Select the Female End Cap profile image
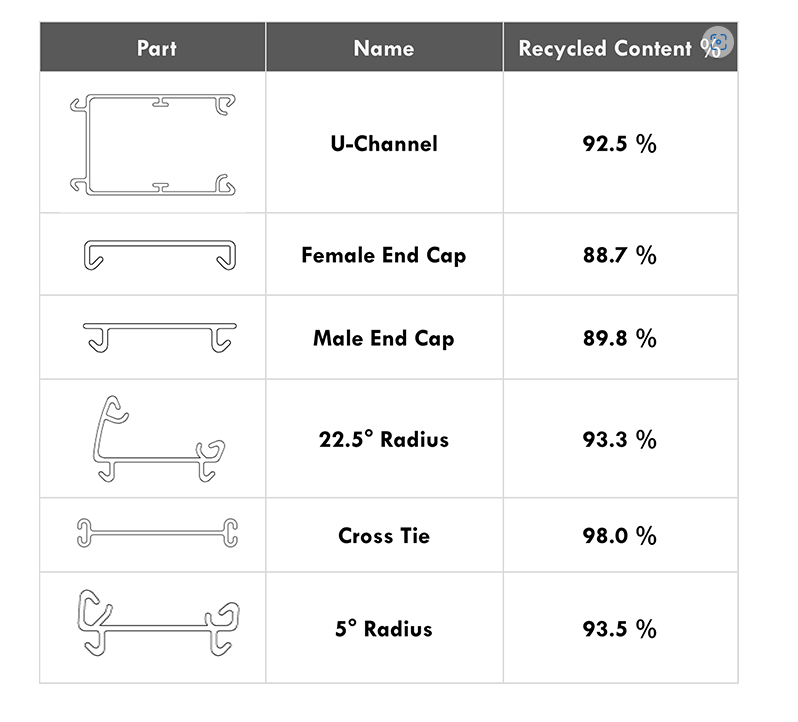The width and height of the screenshot is (798, 722). 159,255
